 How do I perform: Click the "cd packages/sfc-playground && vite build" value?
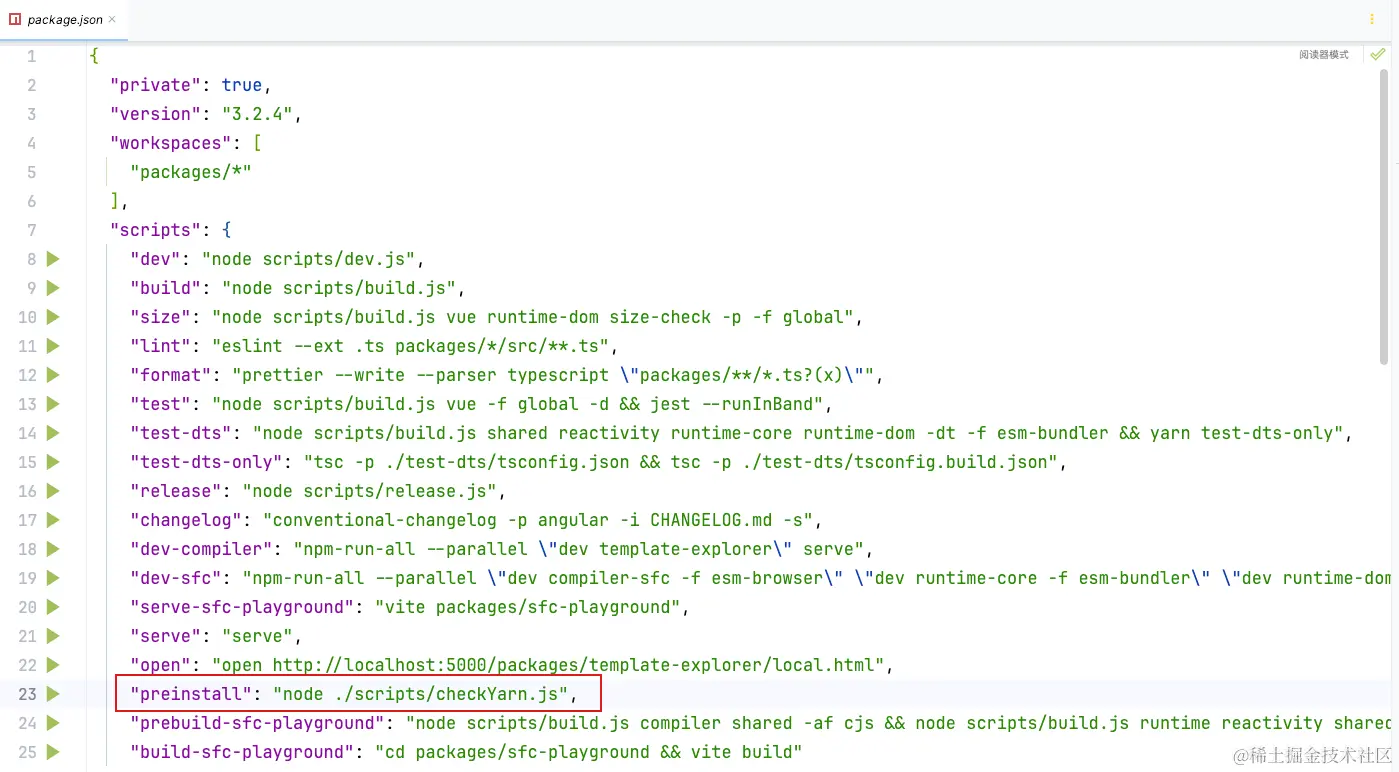pyautogui.click(x=588, y=752)
